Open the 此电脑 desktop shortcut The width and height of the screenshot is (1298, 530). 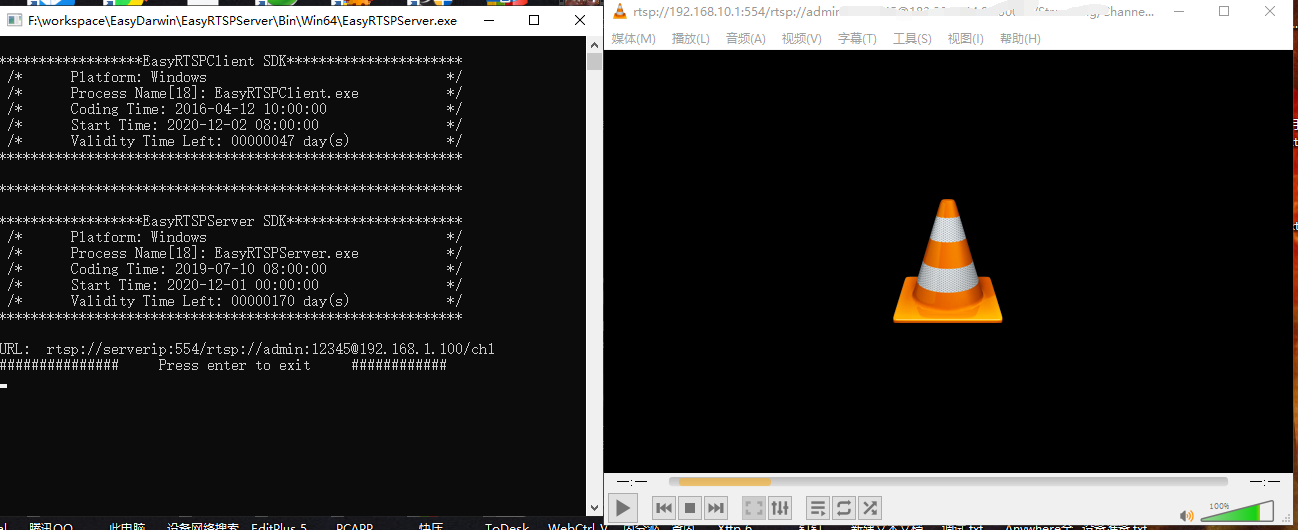pos(127,526)
